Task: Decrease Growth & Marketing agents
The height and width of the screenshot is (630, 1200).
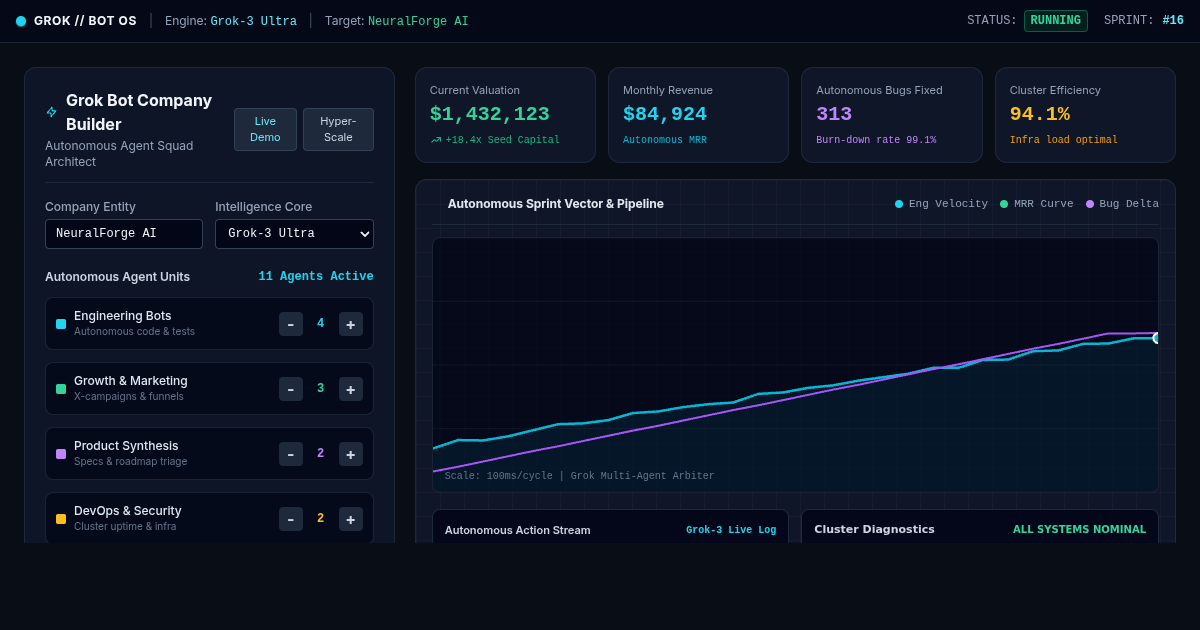Action: (x=291, y=389)
